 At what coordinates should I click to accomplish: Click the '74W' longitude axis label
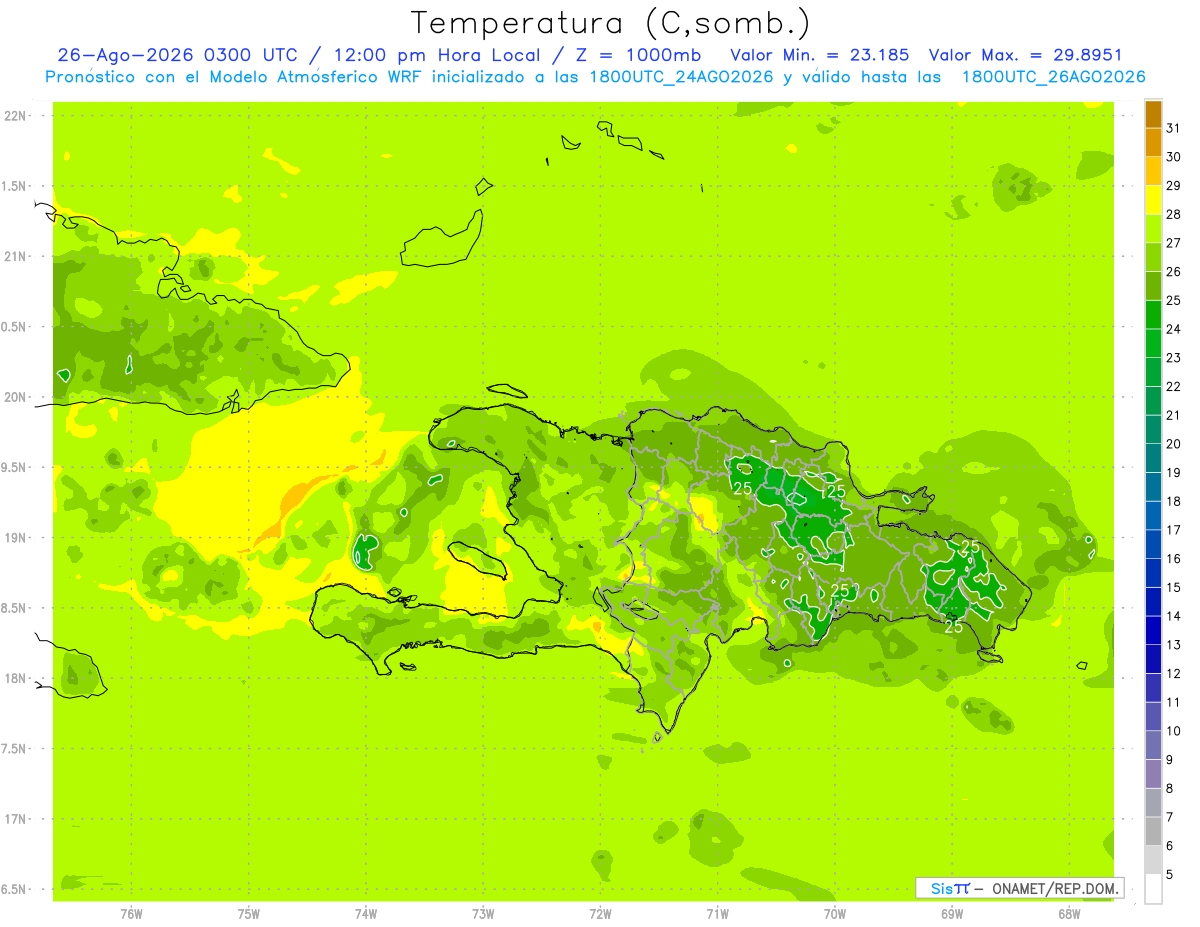pyautogui.click(x=366, y=913)
